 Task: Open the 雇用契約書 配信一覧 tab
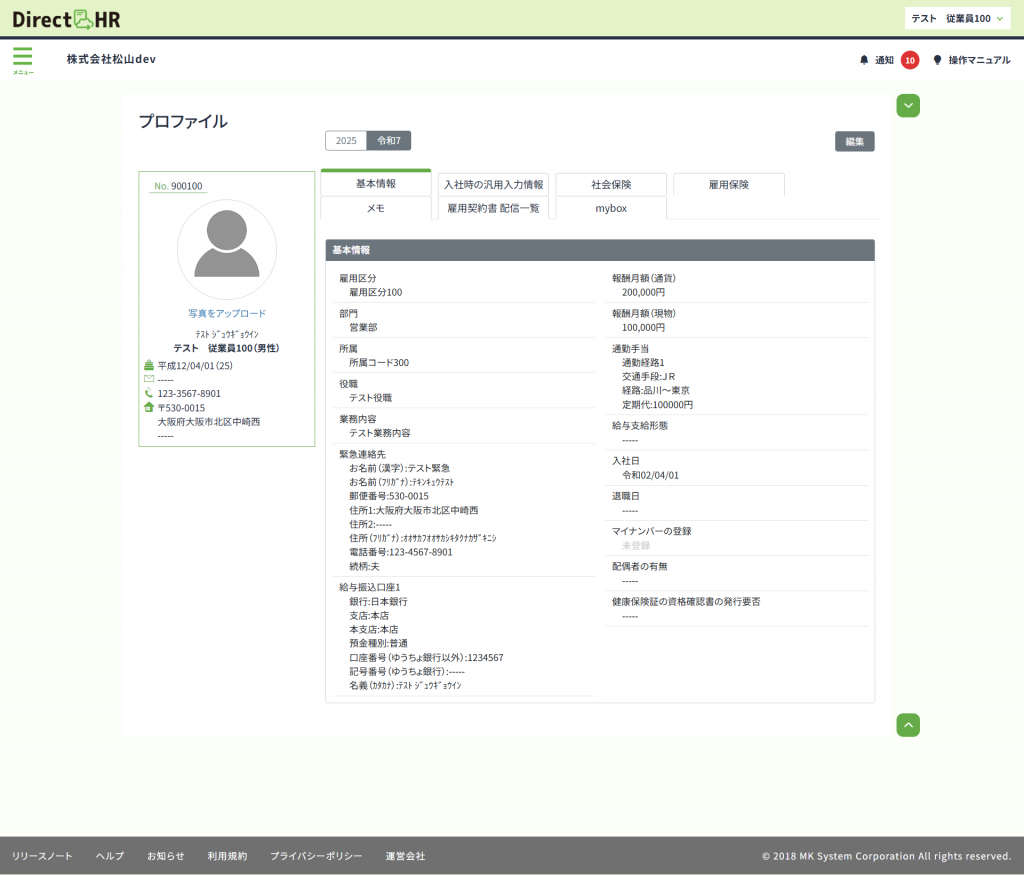click(x=493, y=208)
